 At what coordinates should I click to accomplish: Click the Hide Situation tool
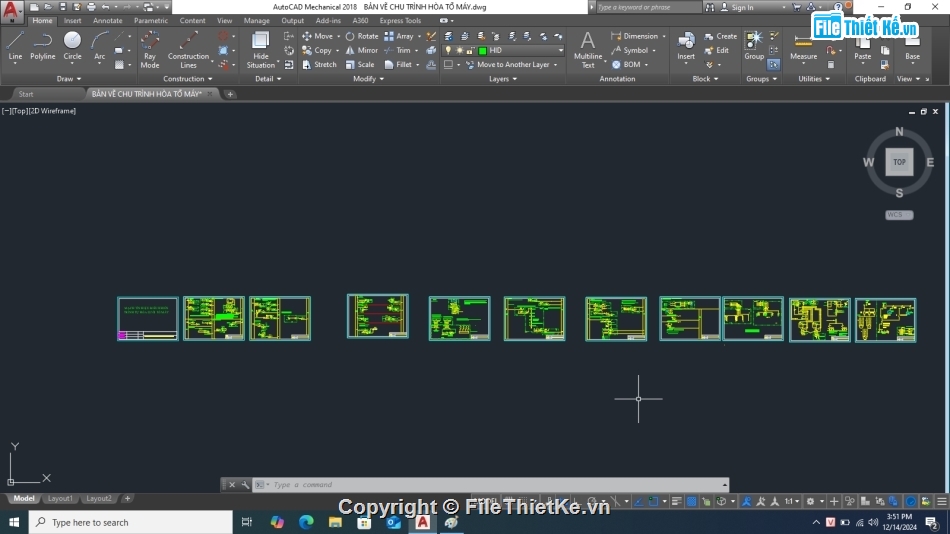tap(261, 50)
